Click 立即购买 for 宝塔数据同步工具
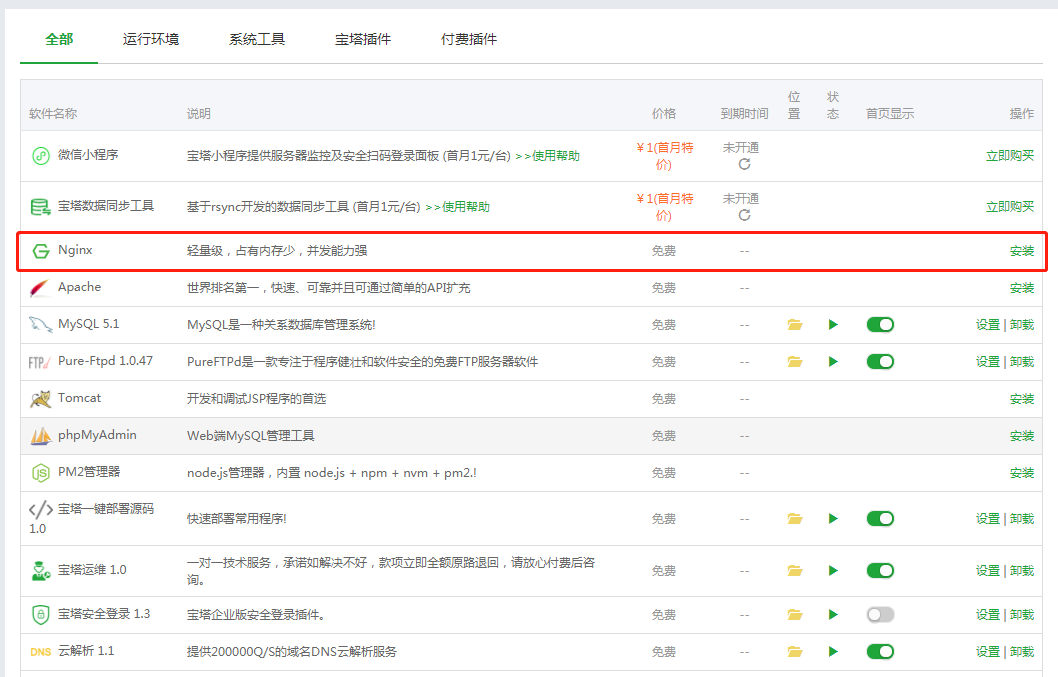Image resolution: width=1058 pixels, height=677 pixels. click(1010, 207)
